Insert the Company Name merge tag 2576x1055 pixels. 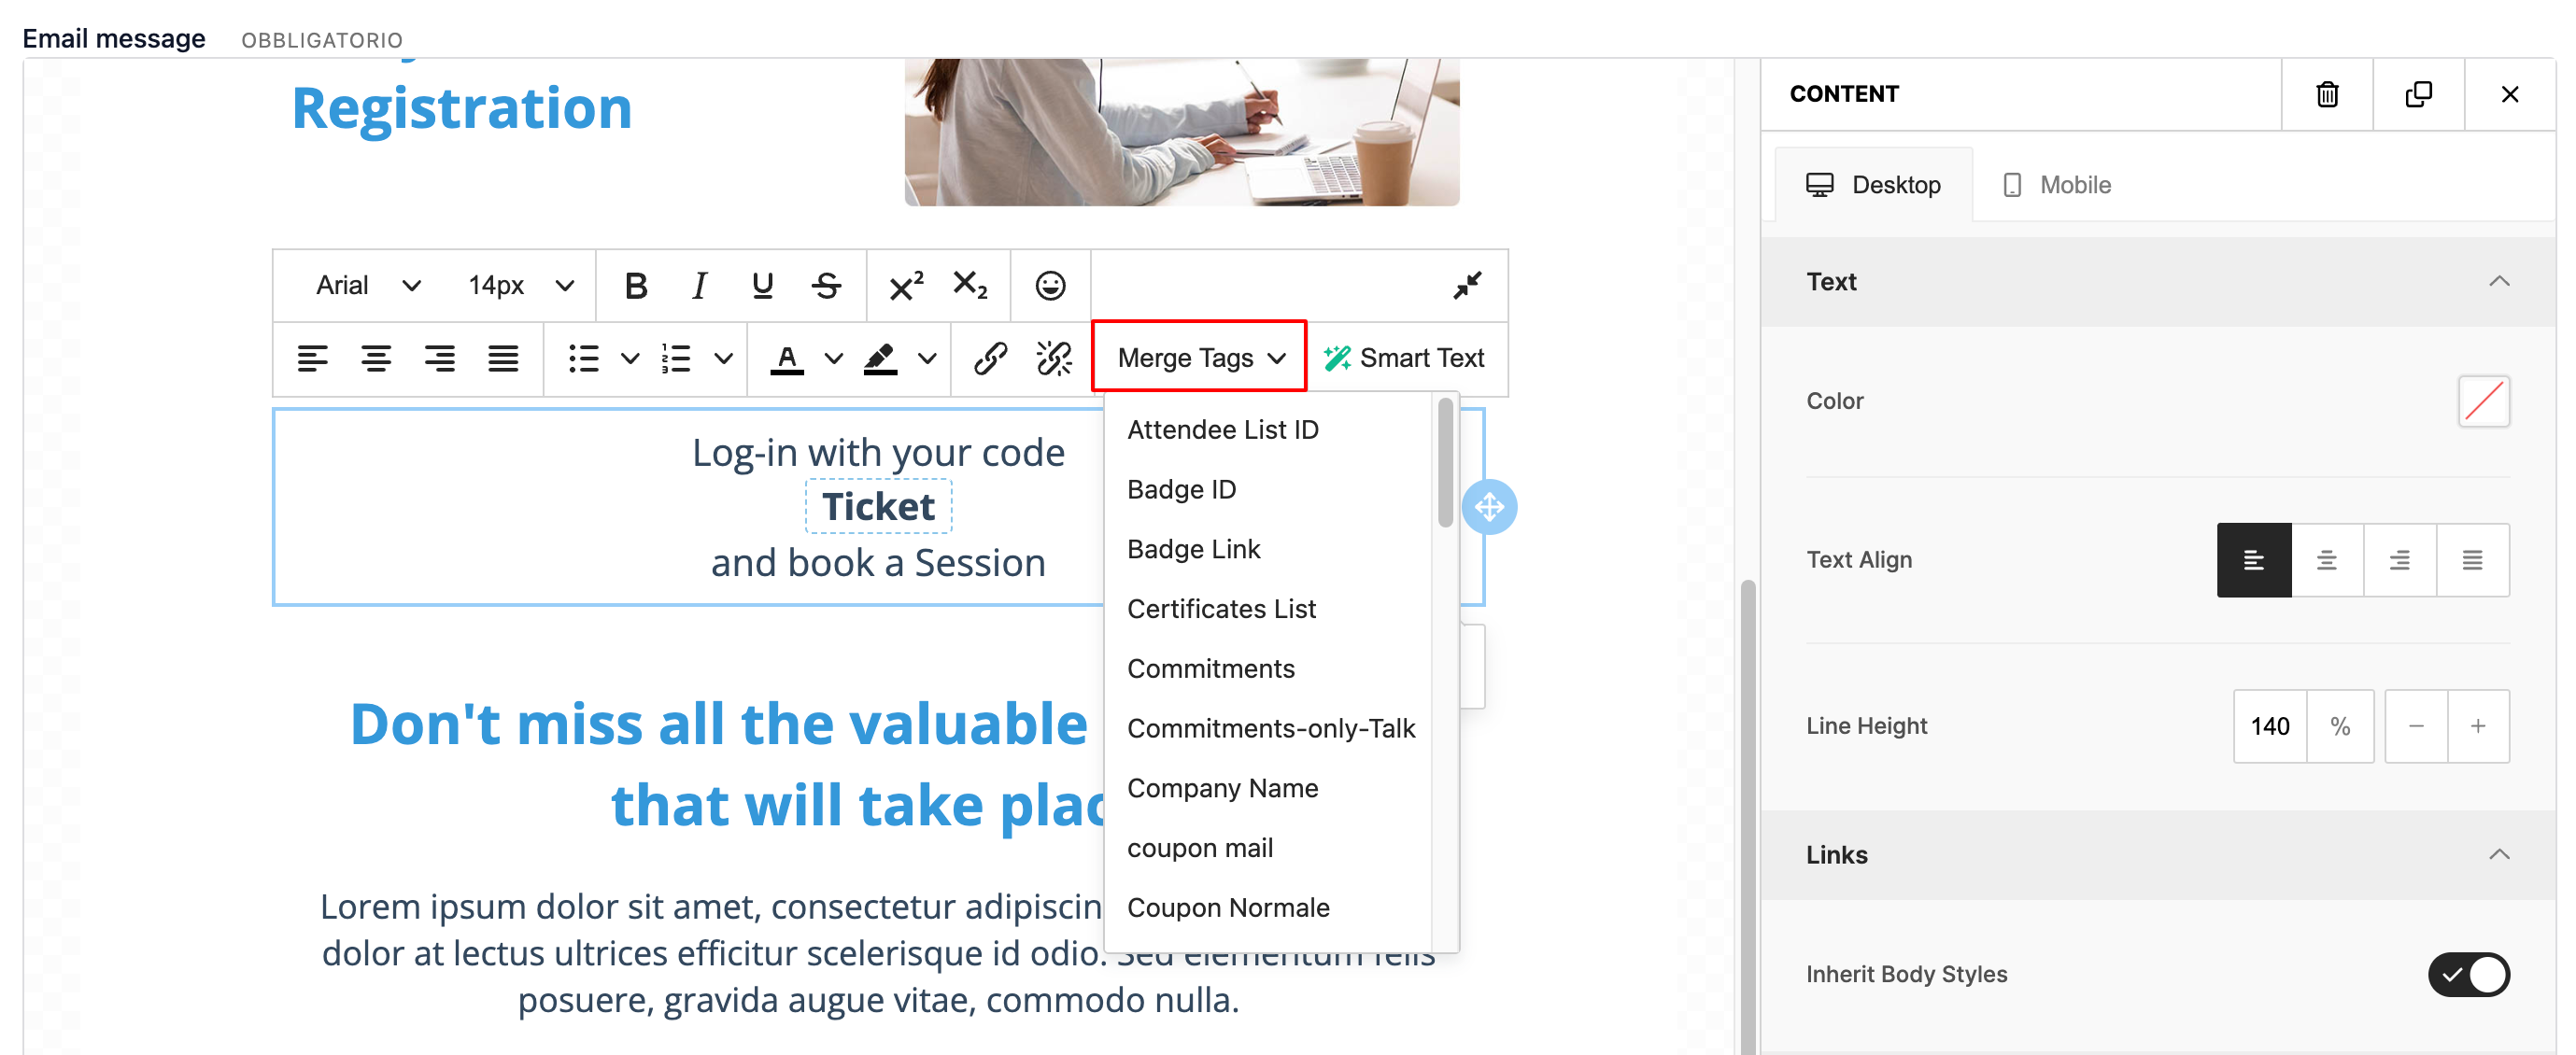tap(1268, 789)
